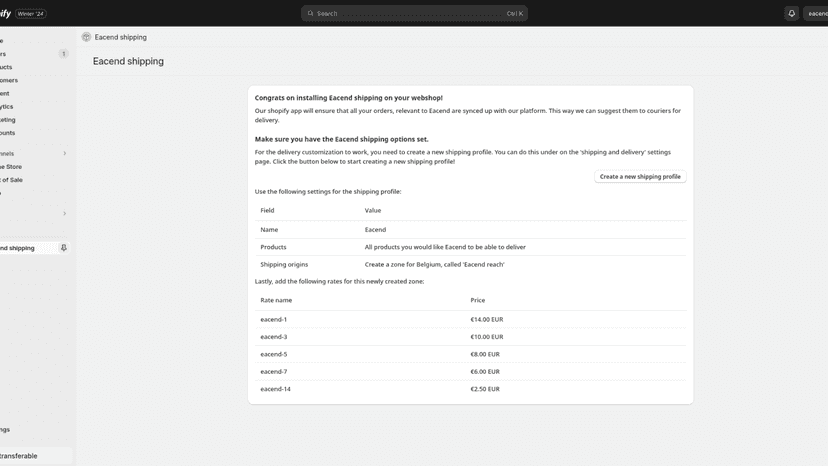Click the search magnifier icon

310,14
